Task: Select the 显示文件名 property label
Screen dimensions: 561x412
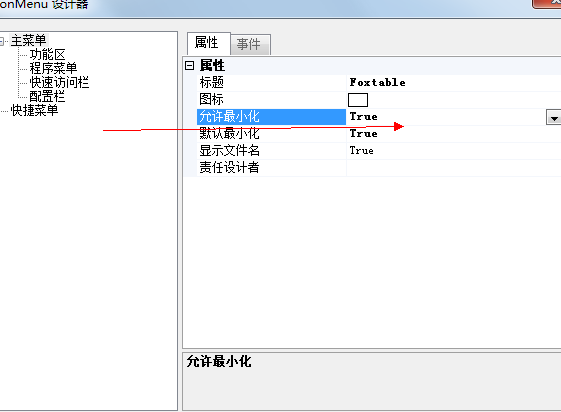Action: [229, 151]
